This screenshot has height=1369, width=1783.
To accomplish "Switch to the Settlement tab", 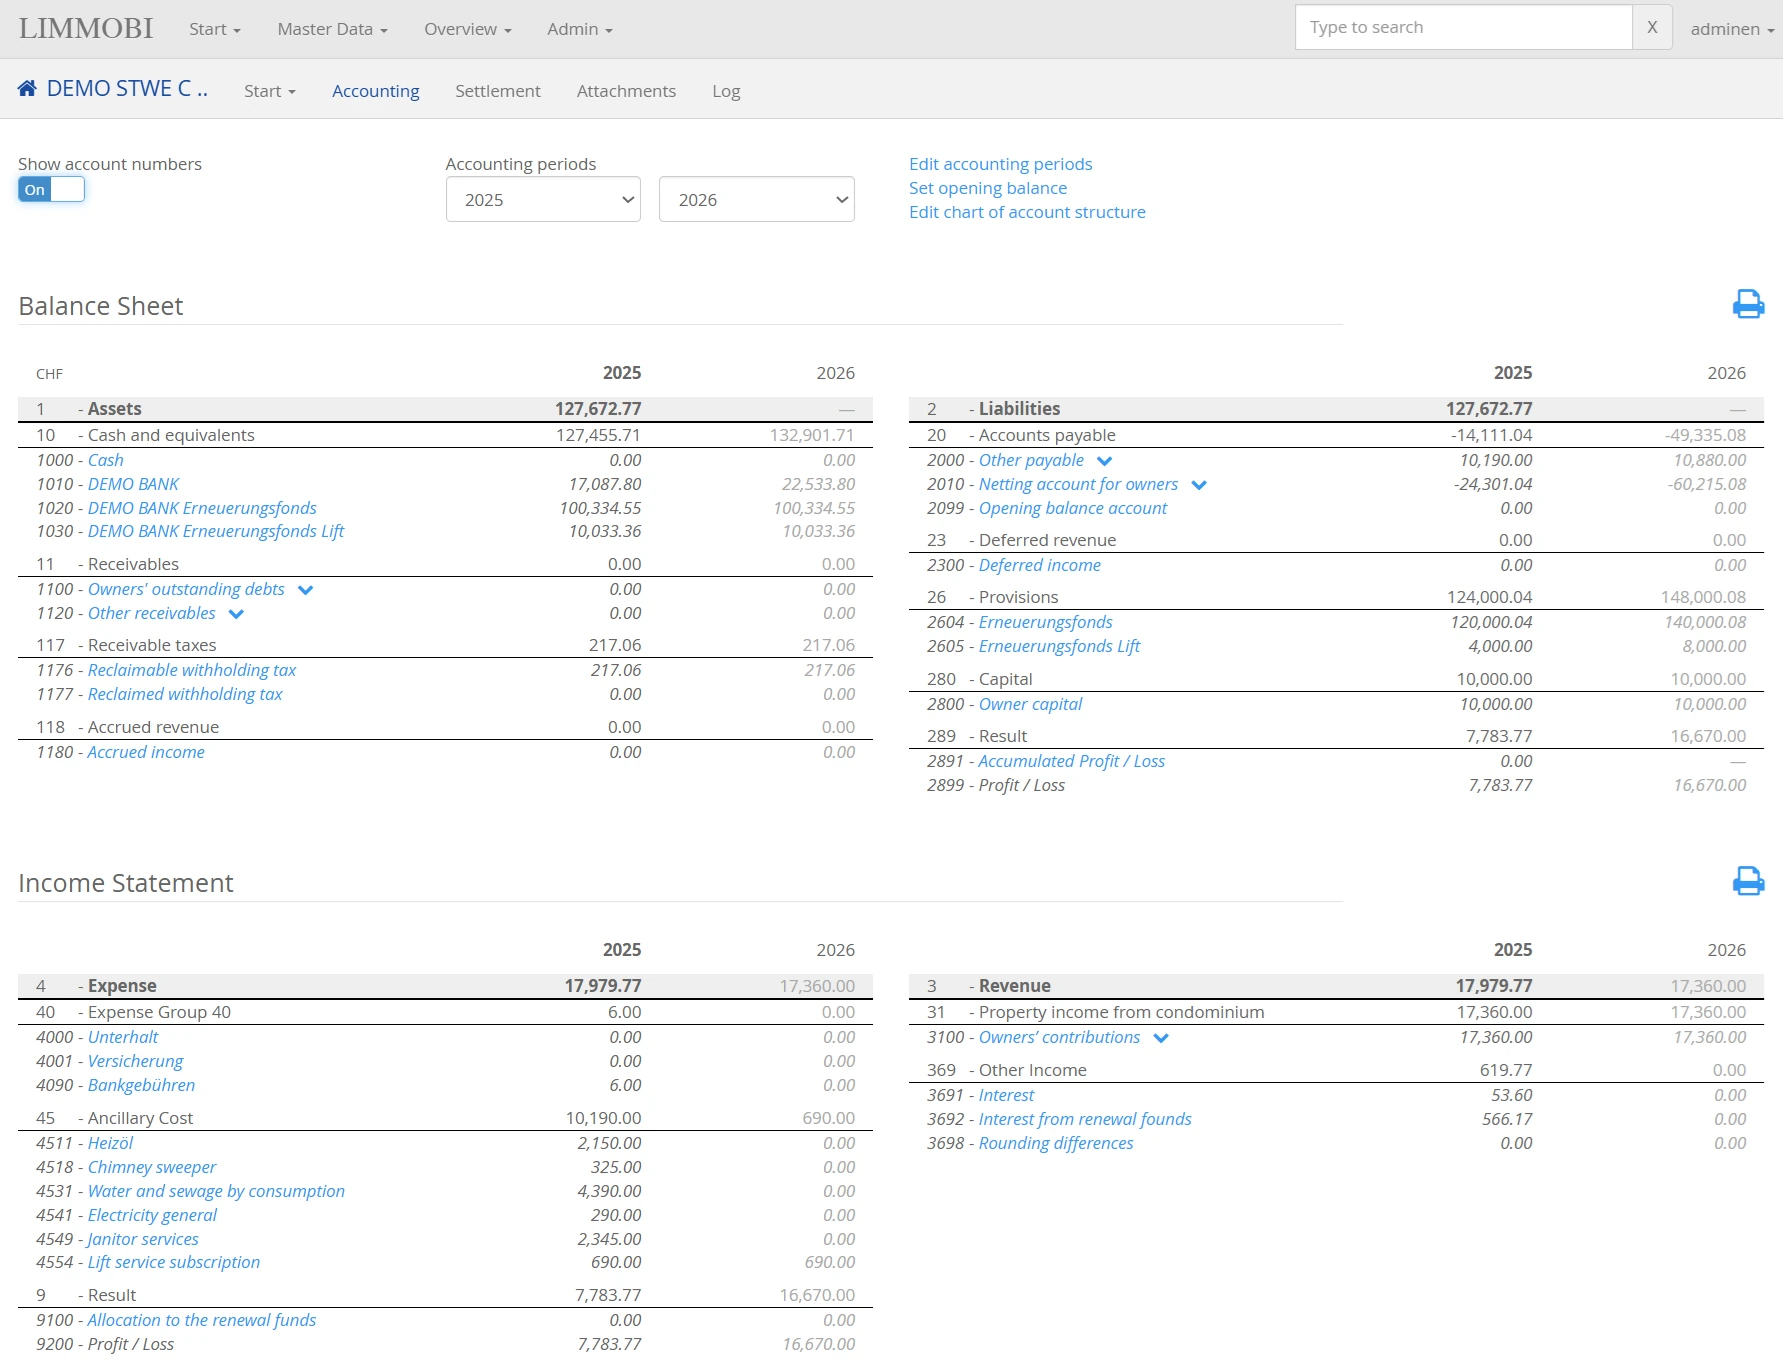I will click(498, 91).
